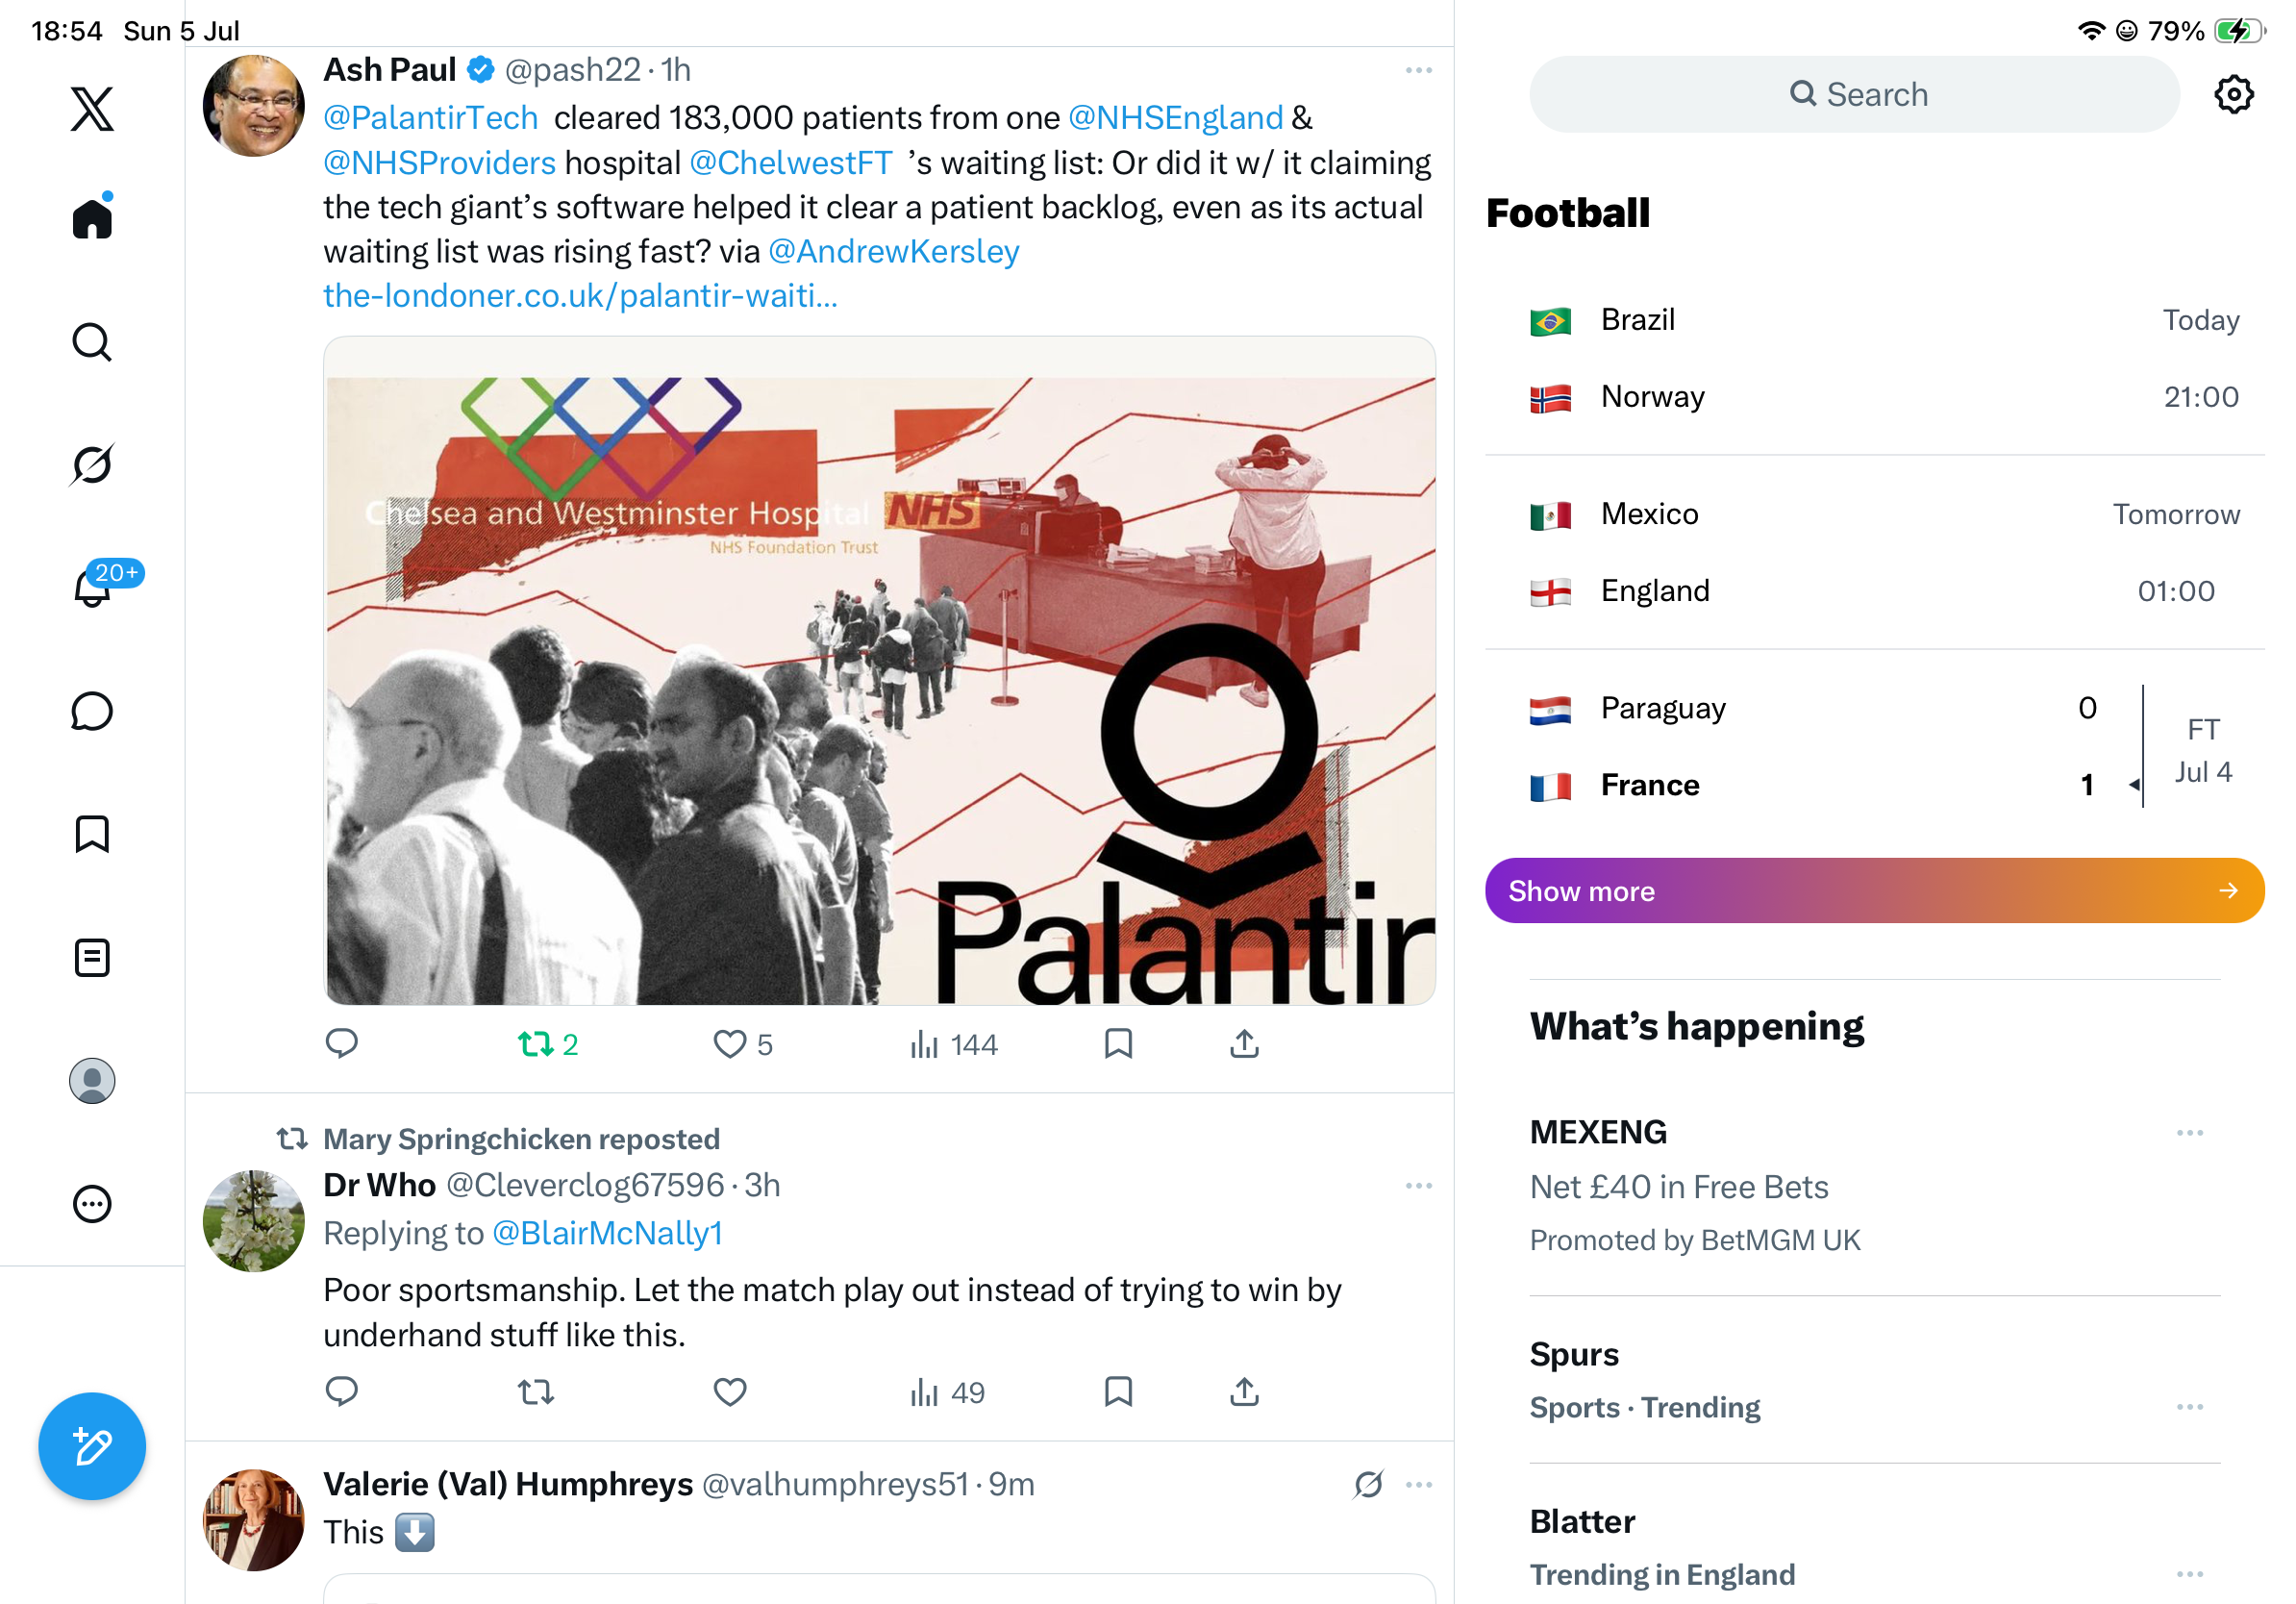This screenshot has width=2296, height=1604.
Task: Go to Home feed icon
Action: pyautogui.click(x=92, y=216)
